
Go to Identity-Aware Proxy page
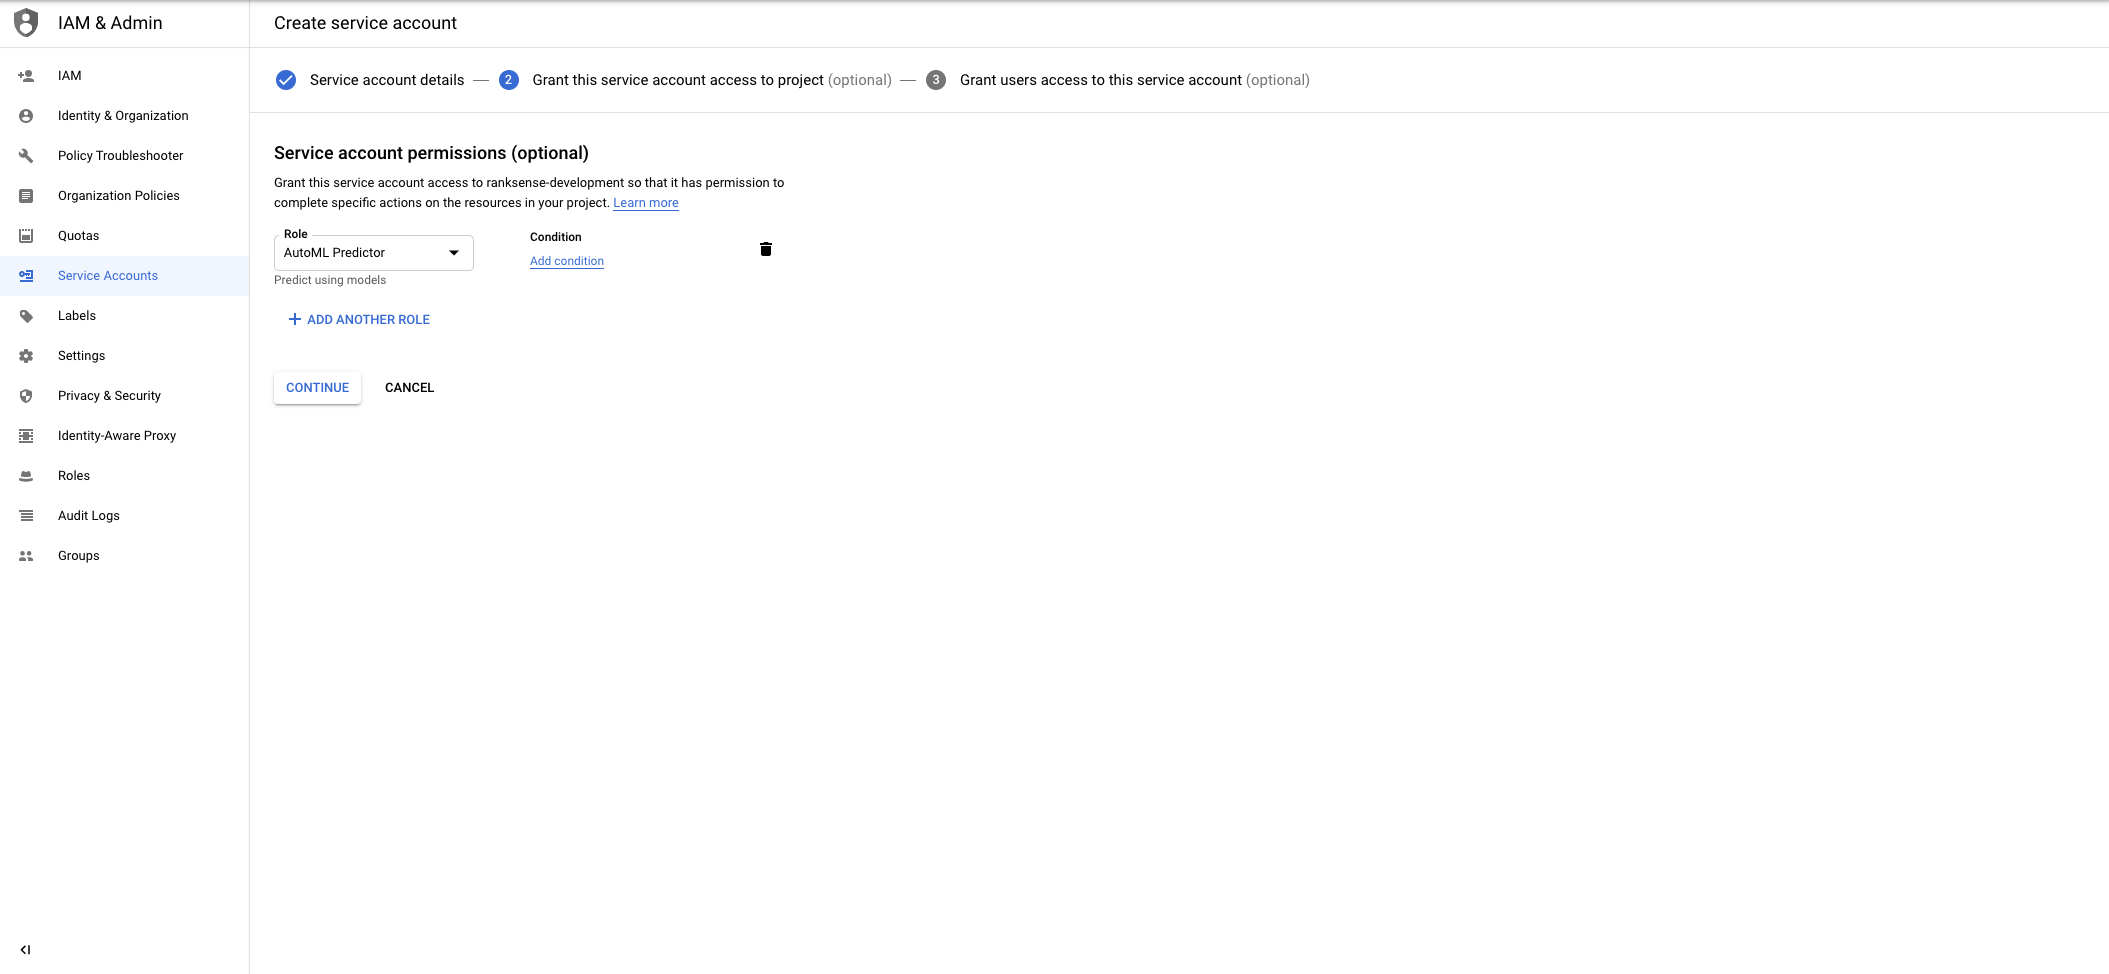[117, 436]
